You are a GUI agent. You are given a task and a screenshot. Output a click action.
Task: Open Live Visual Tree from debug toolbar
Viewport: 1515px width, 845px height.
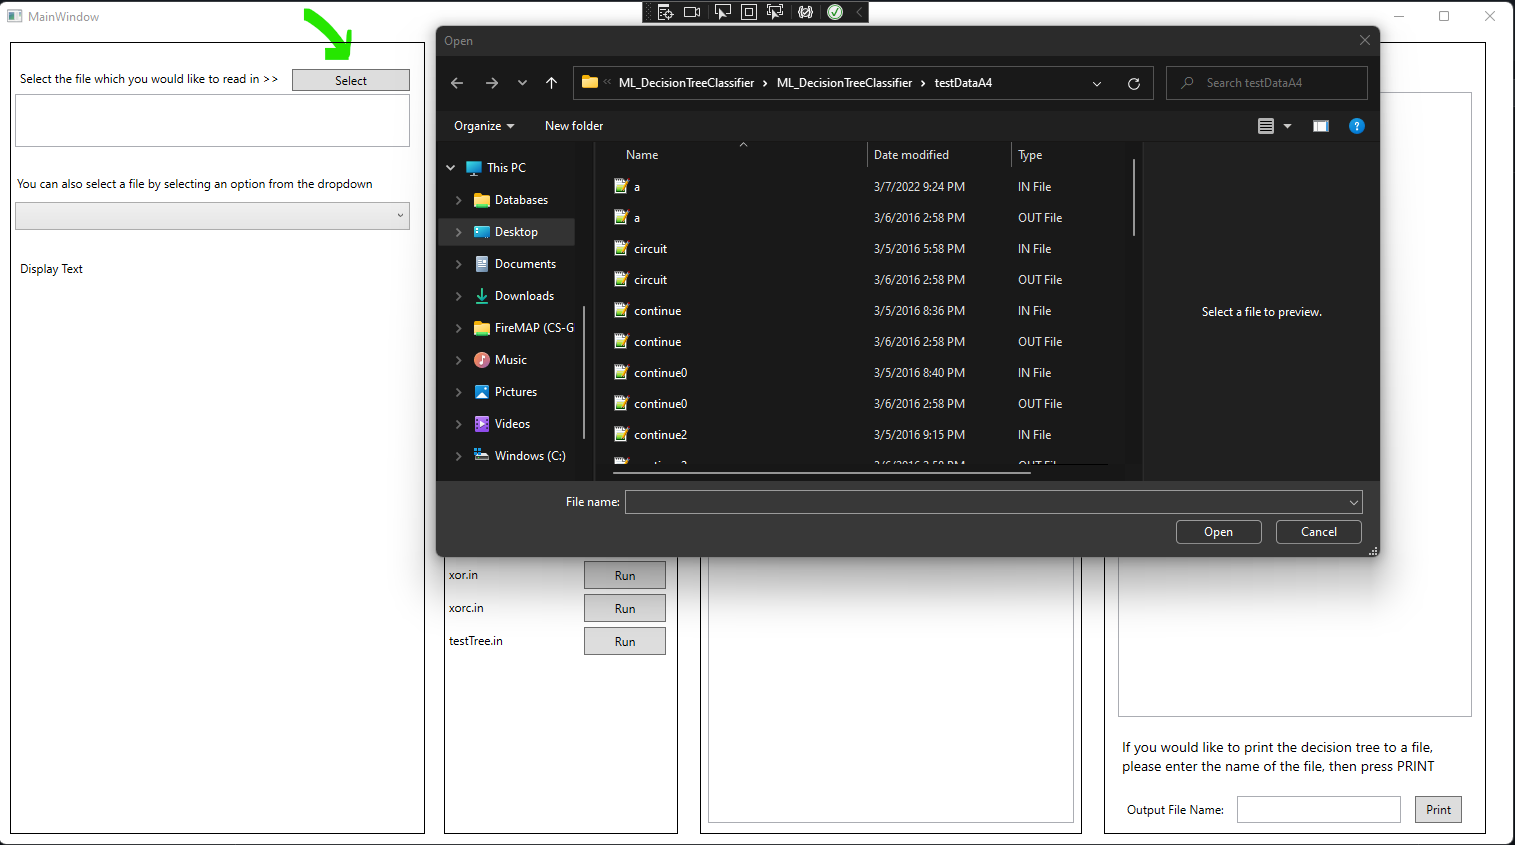(665, 12)
